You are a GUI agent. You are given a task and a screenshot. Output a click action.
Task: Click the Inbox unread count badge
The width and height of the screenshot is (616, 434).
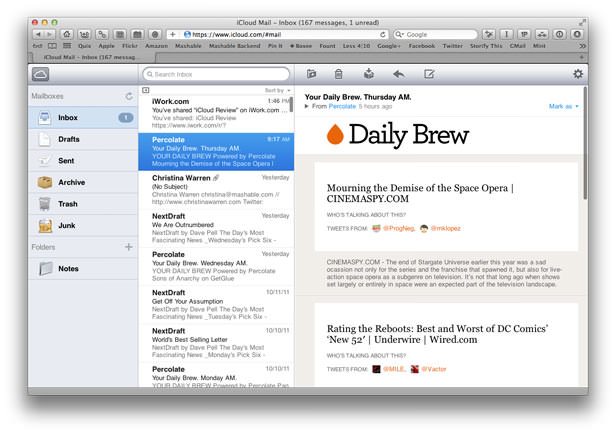[126, 117]
